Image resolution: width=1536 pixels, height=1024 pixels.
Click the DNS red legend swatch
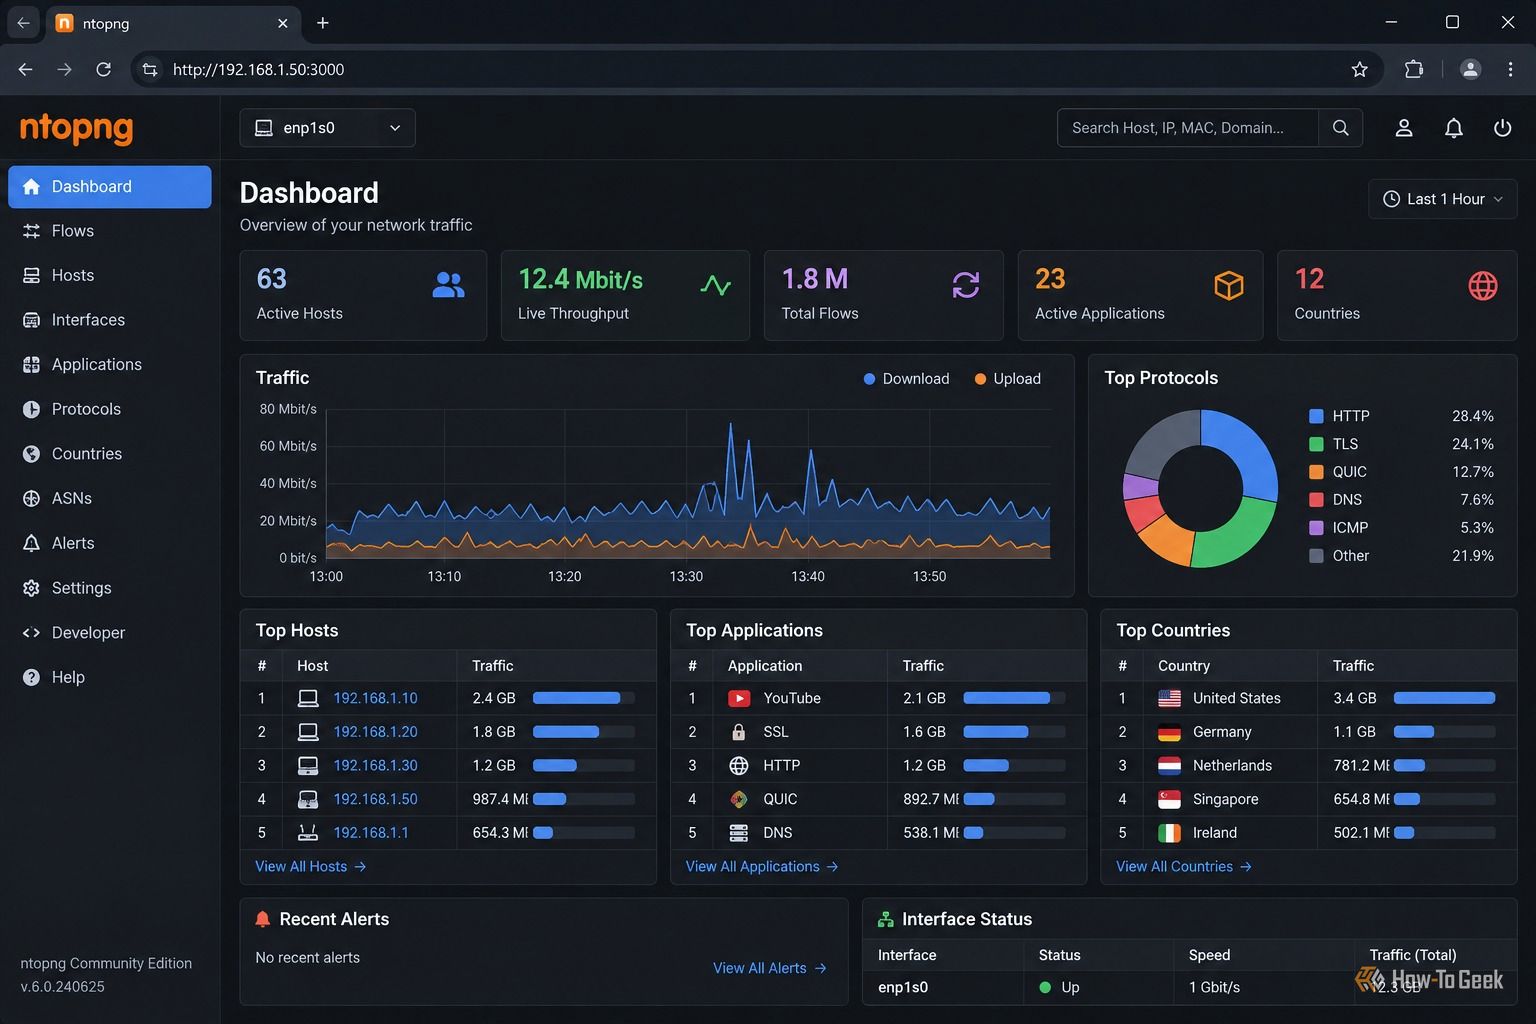point(1316,500)
